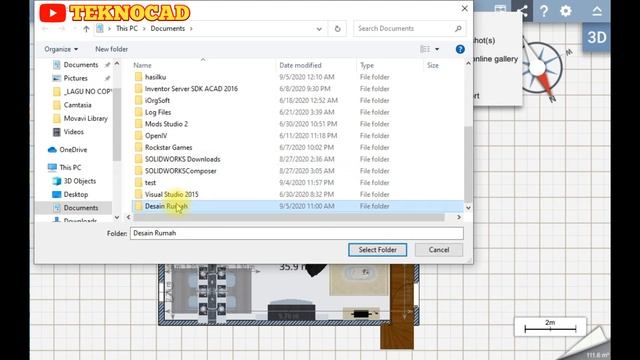
Task: Select SOLIDWORKS Downloads folder
Action: [182, 159]
